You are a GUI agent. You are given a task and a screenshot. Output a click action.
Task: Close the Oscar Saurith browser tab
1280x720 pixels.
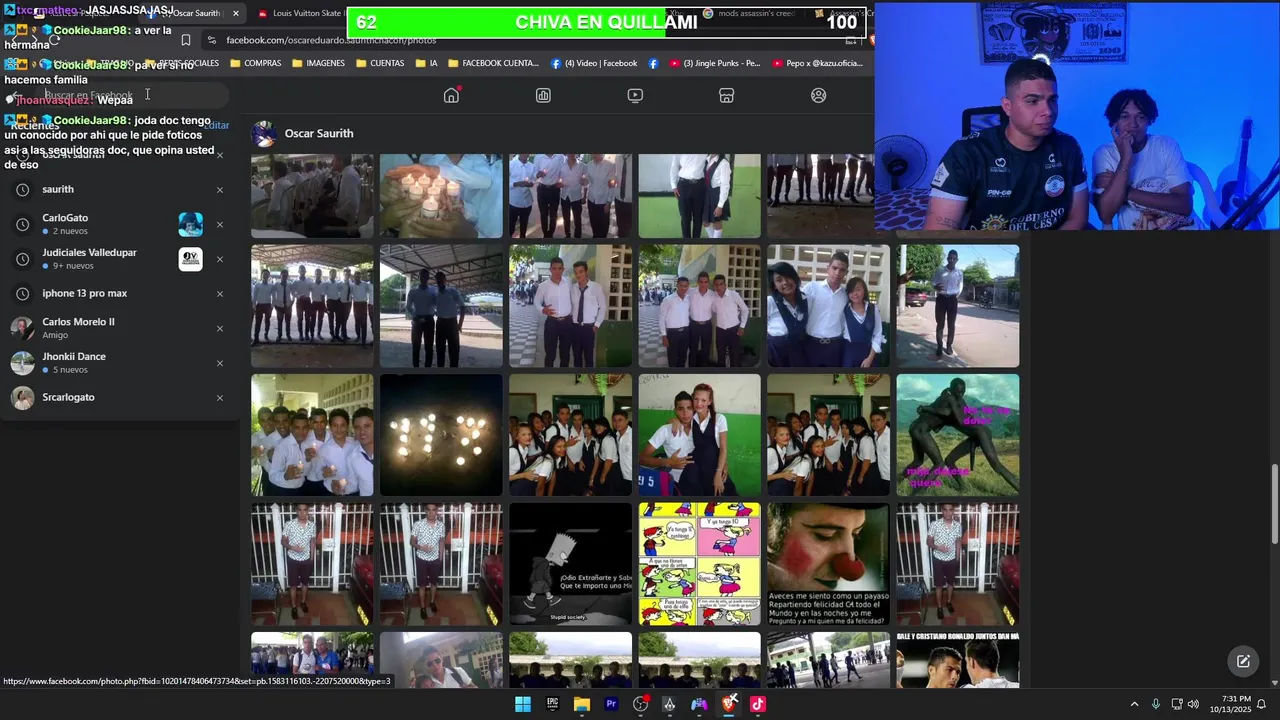click(x=236, y=13)
